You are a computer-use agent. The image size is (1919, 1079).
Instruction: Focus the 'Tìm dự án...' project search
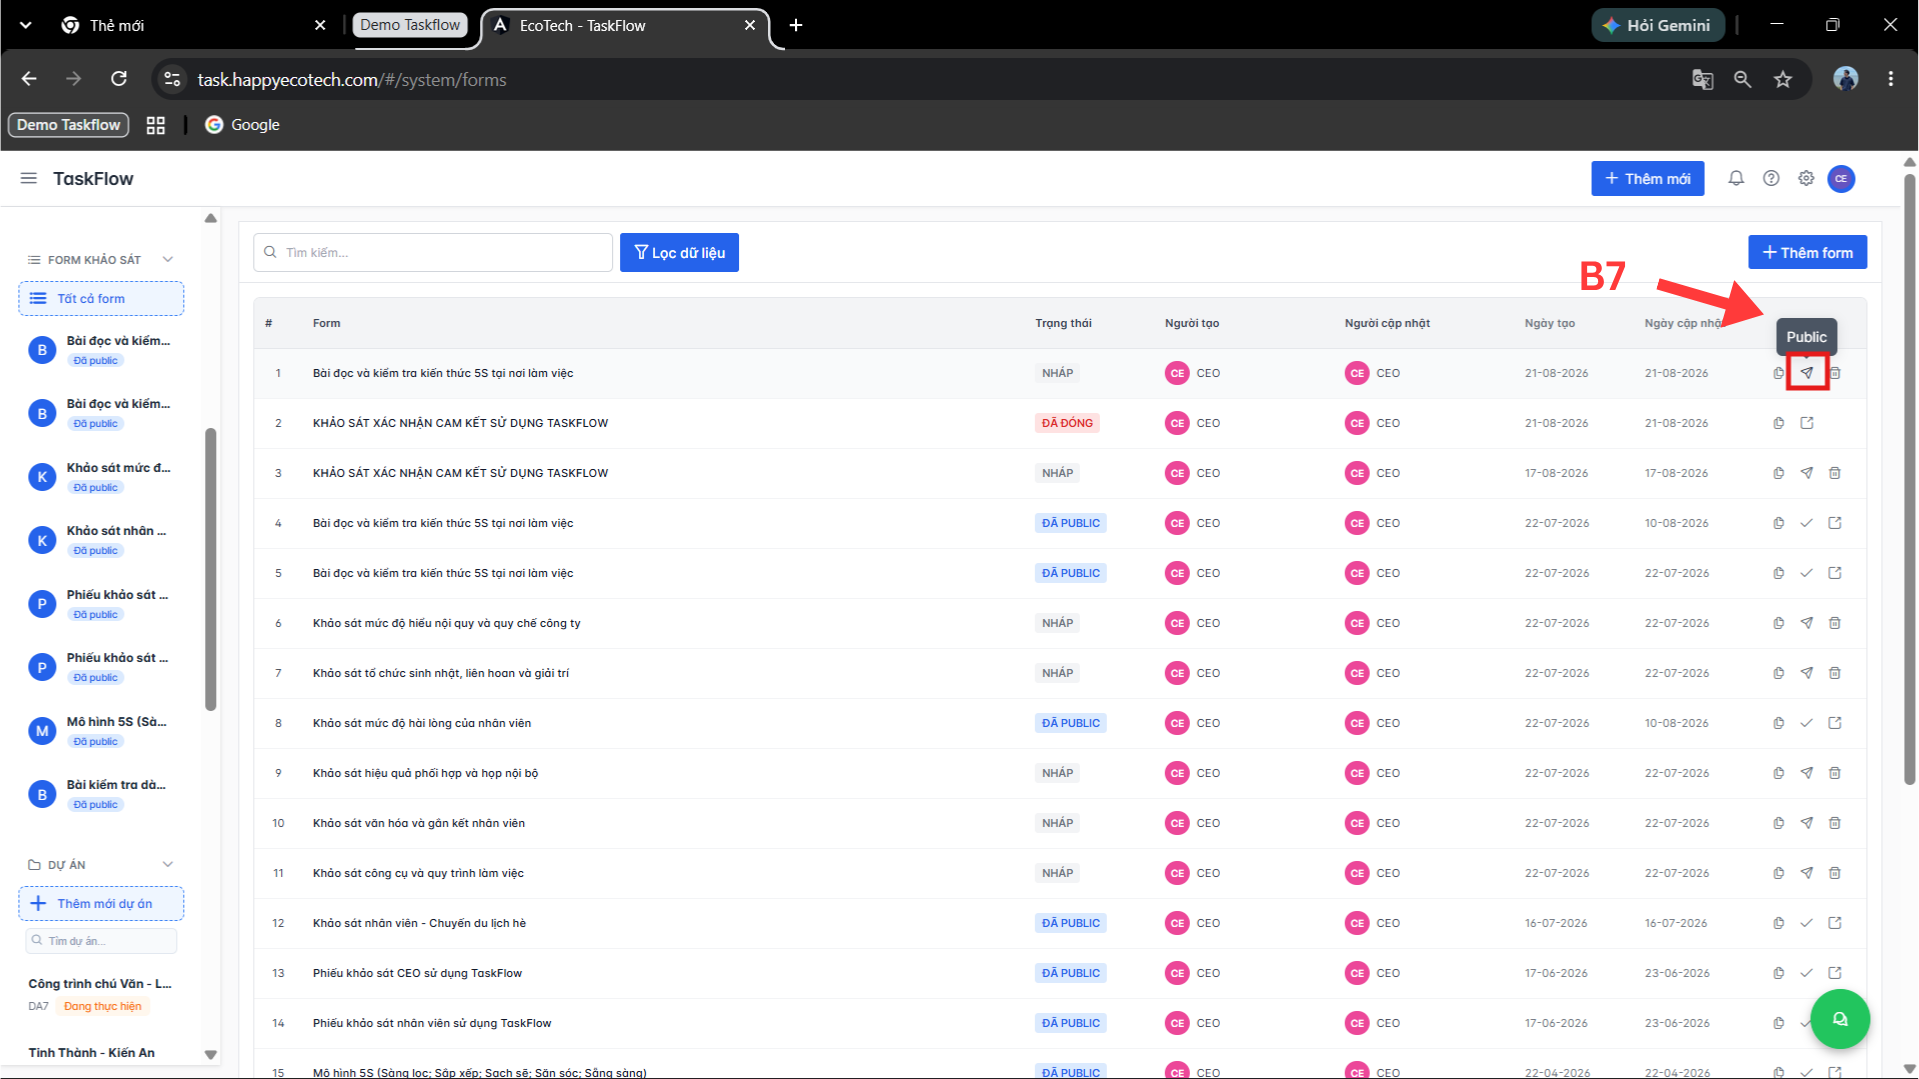(x=101, y=941)
